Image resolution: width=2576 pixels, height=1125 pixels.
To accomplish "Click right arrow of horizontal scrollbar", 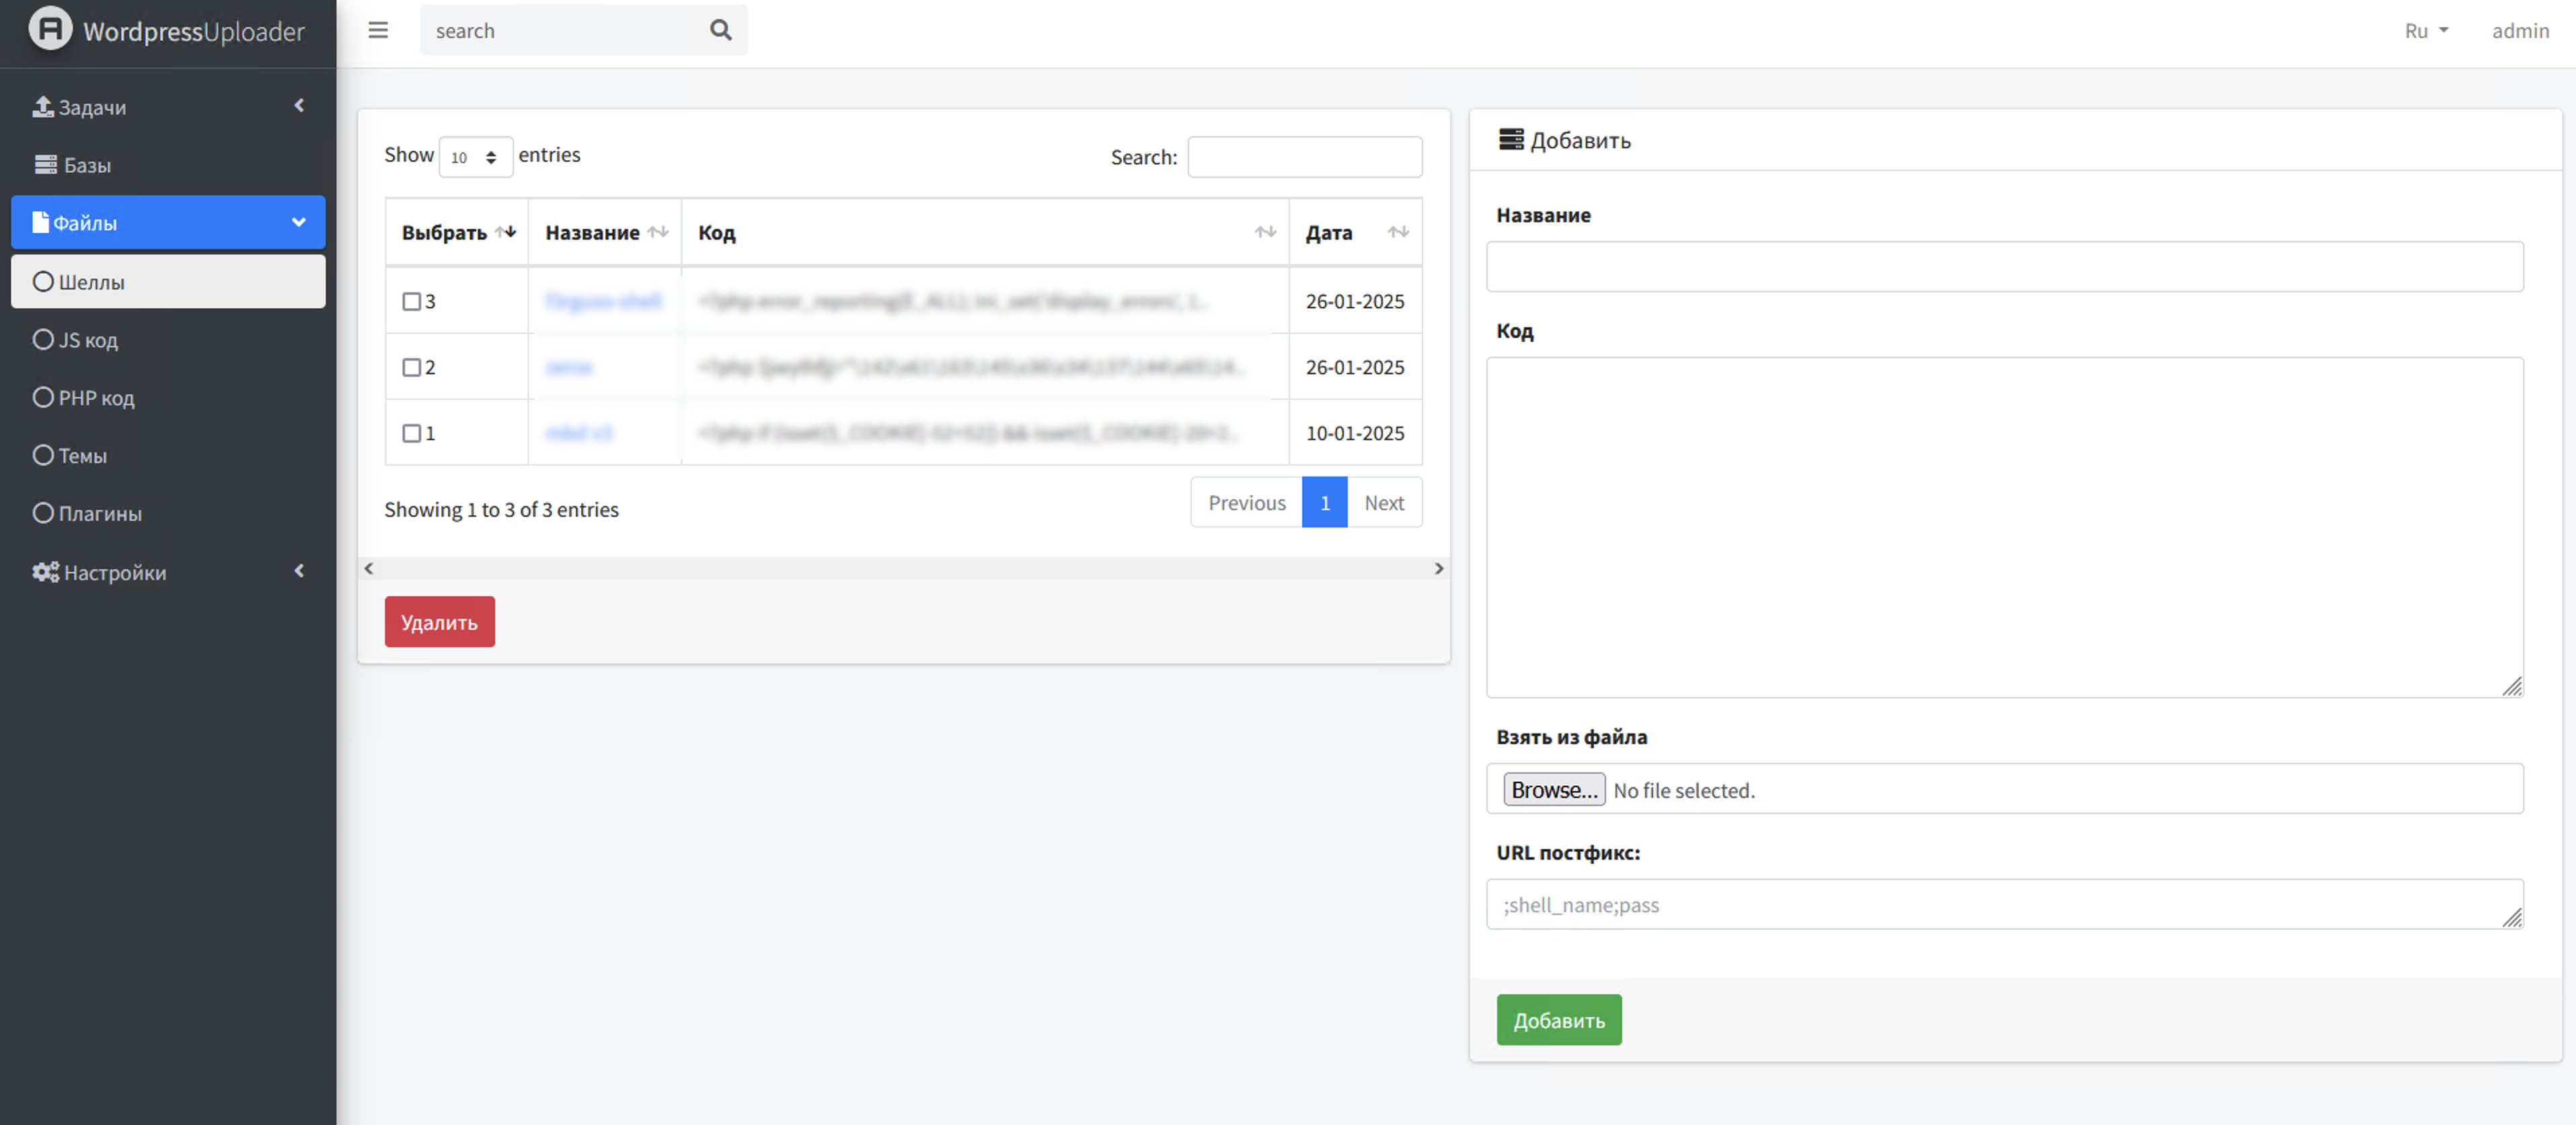I will (1439, 568).
